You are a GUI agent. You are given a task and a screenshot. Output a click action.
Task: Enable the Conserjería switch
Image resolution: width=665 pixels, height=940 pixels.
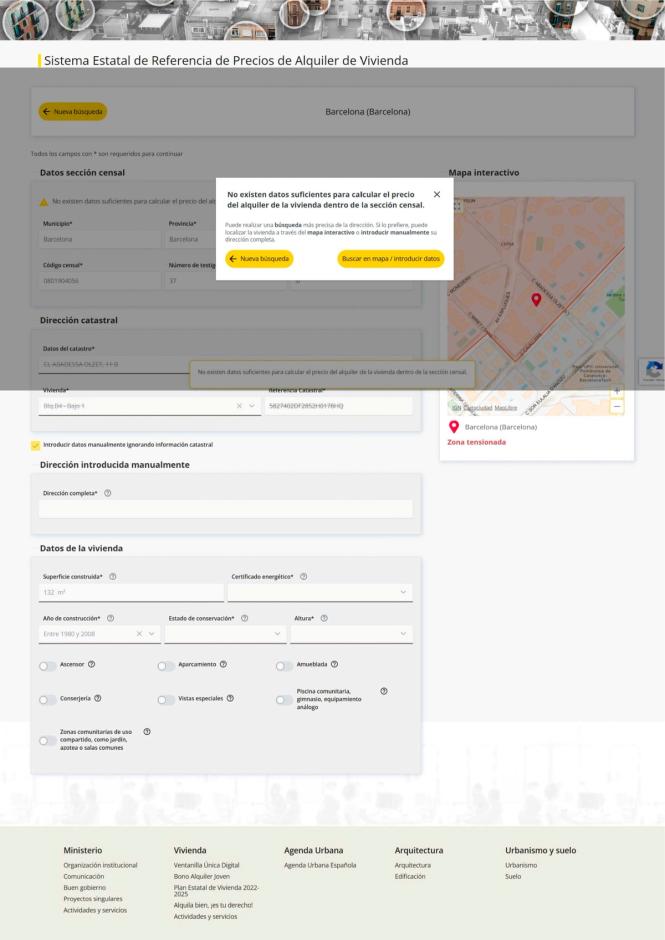pyautogui.click(x=47, y=700)
